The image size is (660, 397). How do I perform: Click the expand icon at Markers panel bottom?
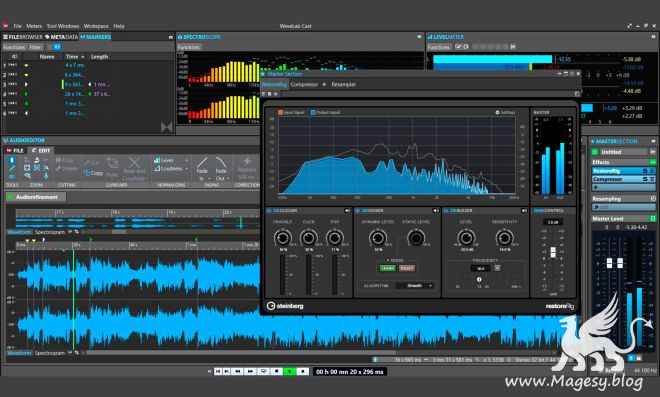pos(166,126)
